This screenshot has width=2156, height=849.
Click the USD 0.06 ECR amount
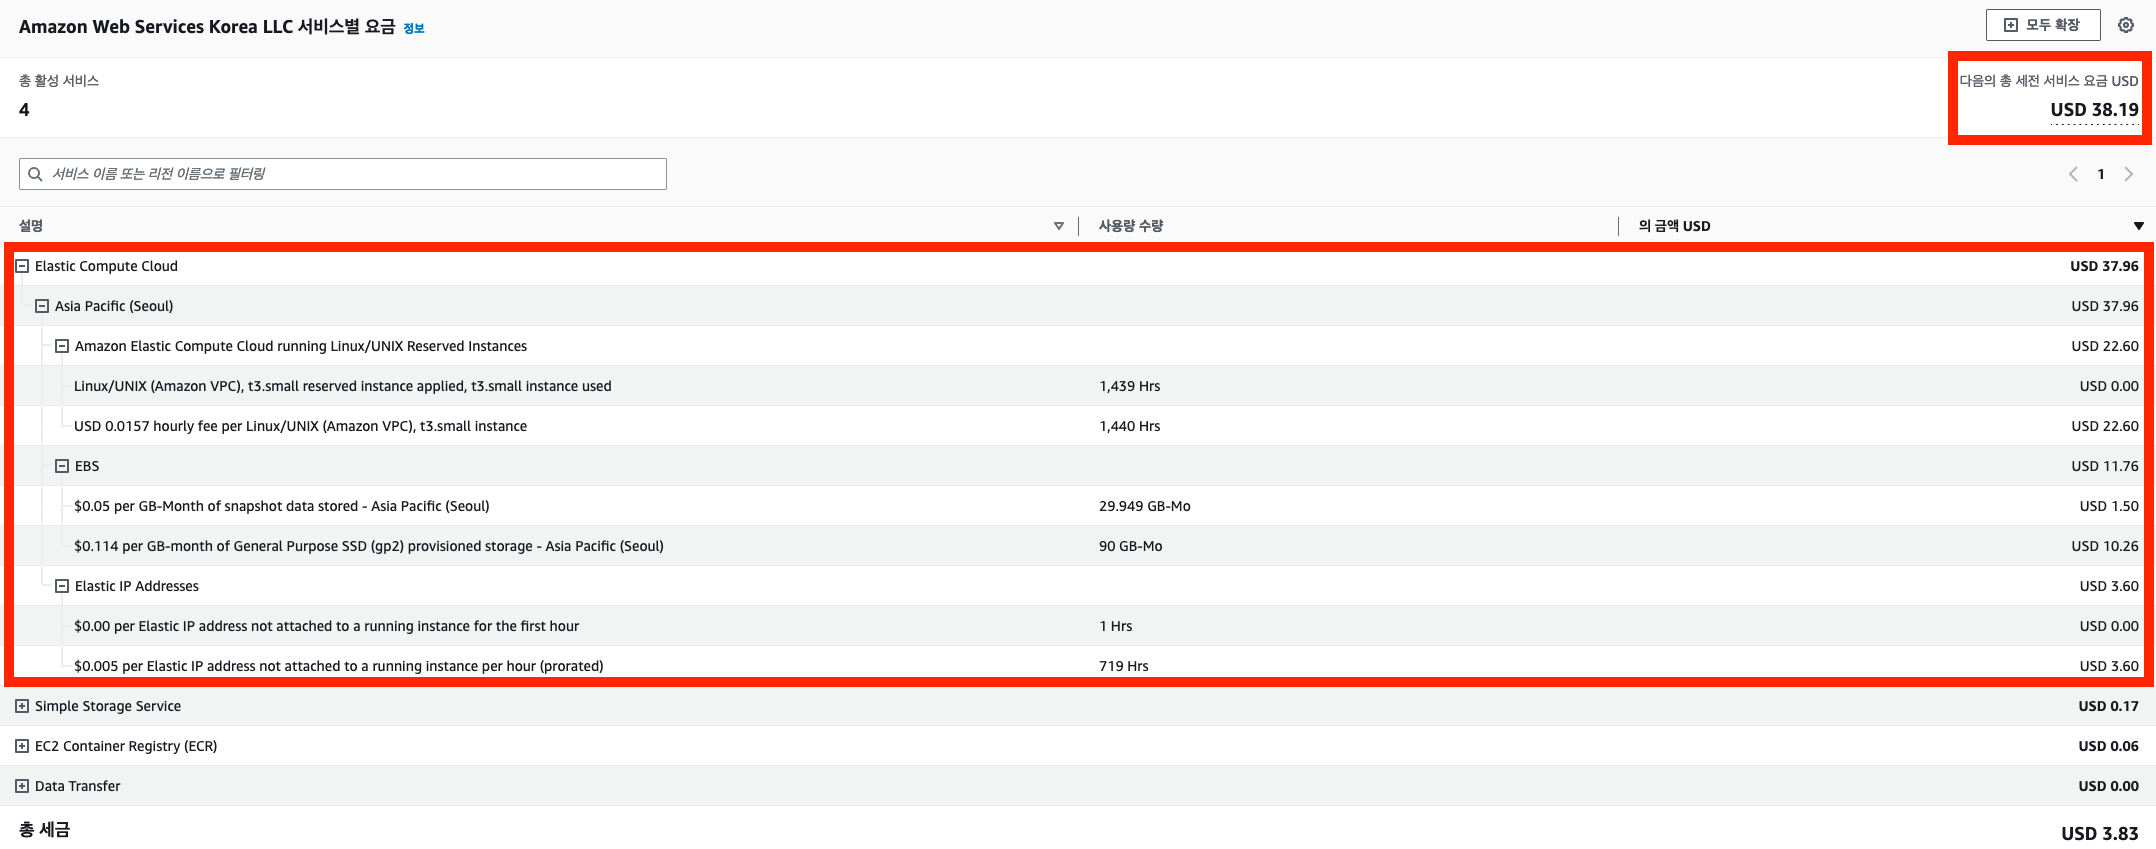coord(2109,746)
